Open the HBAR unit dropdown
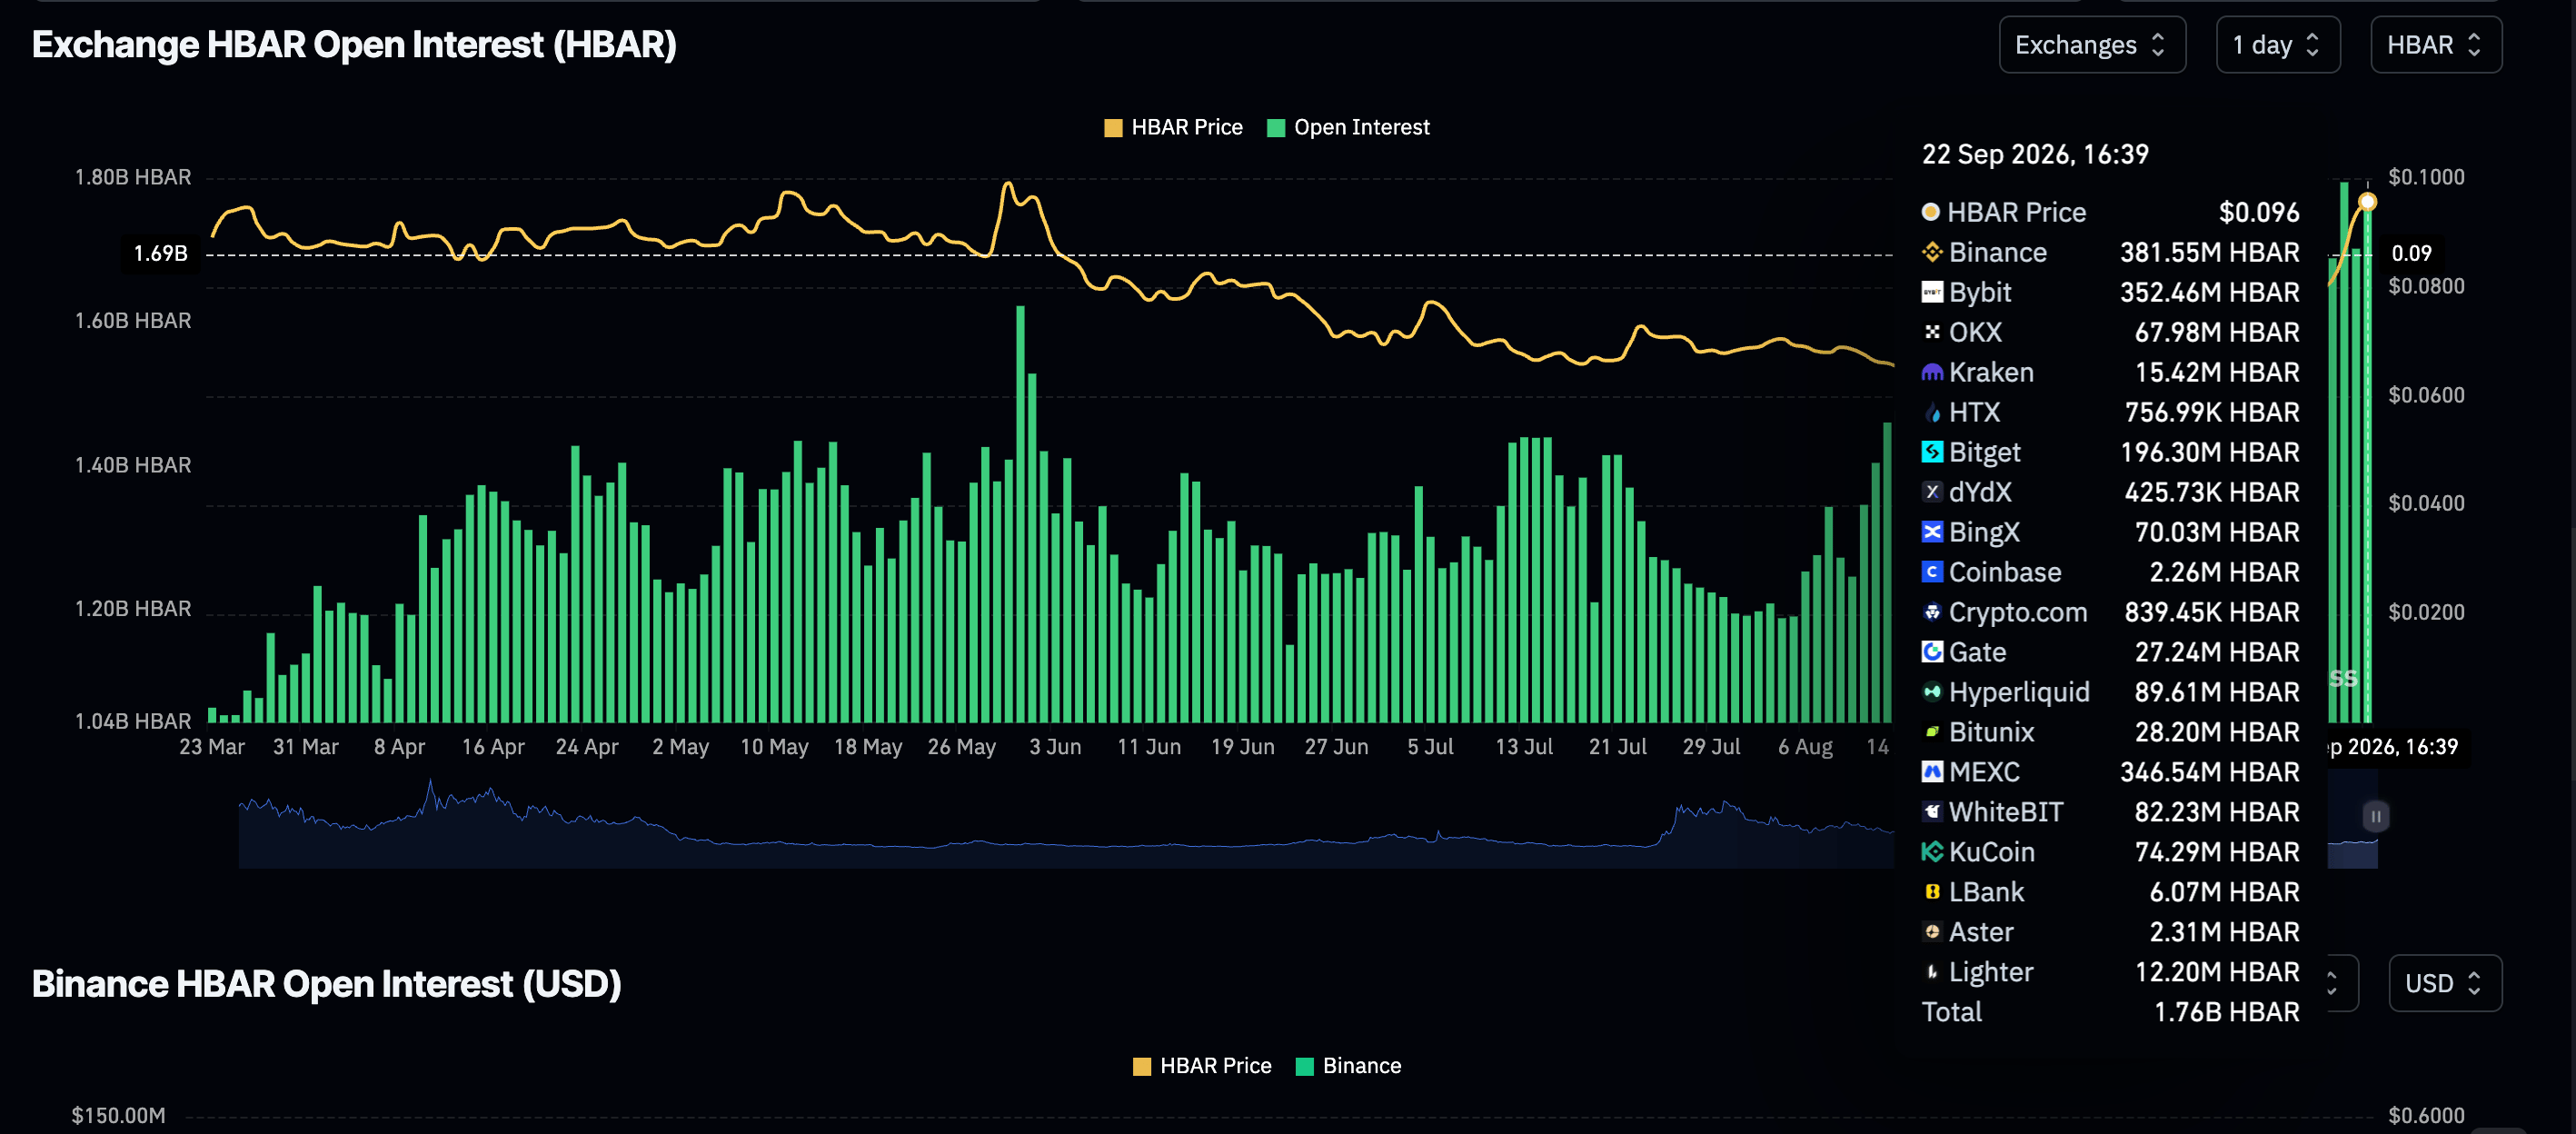Screen dimensions: 2576x1134 pyautogui.click(x=2436, y=45)
